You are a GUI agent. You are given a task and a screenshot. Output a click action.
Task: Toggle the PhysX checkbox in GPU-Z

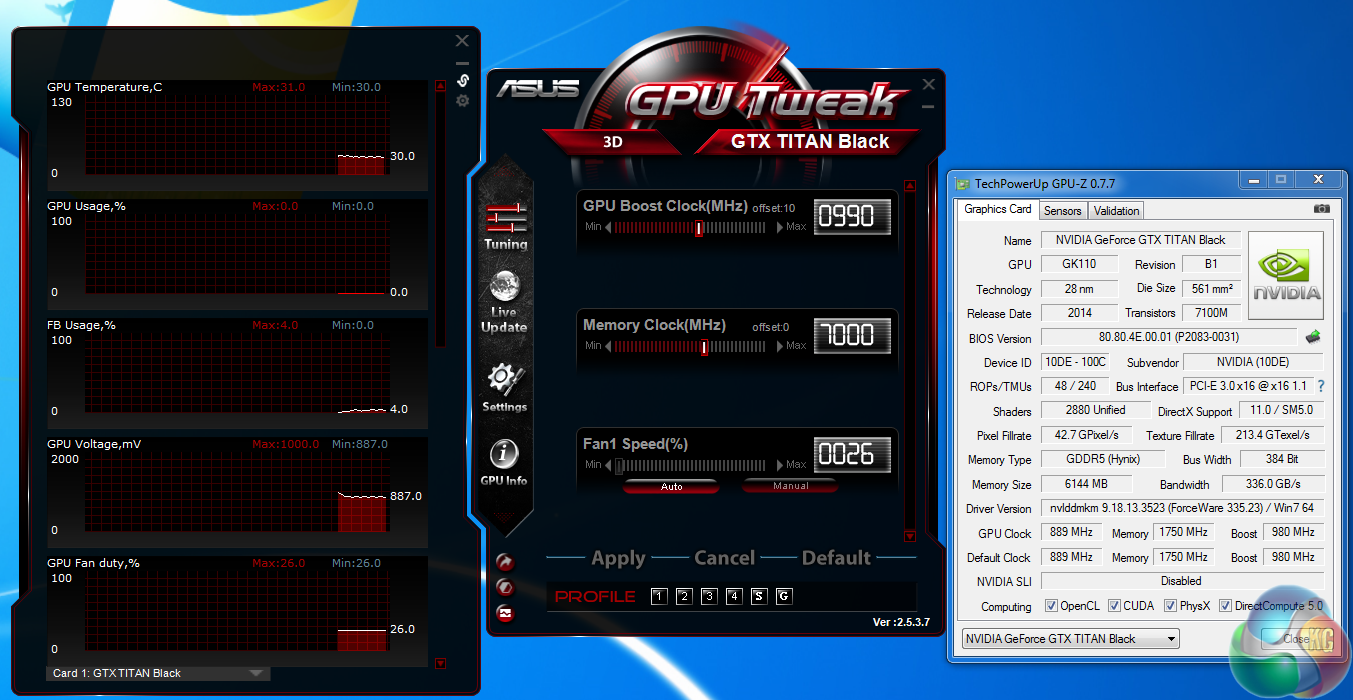[x=1170, y=606]
